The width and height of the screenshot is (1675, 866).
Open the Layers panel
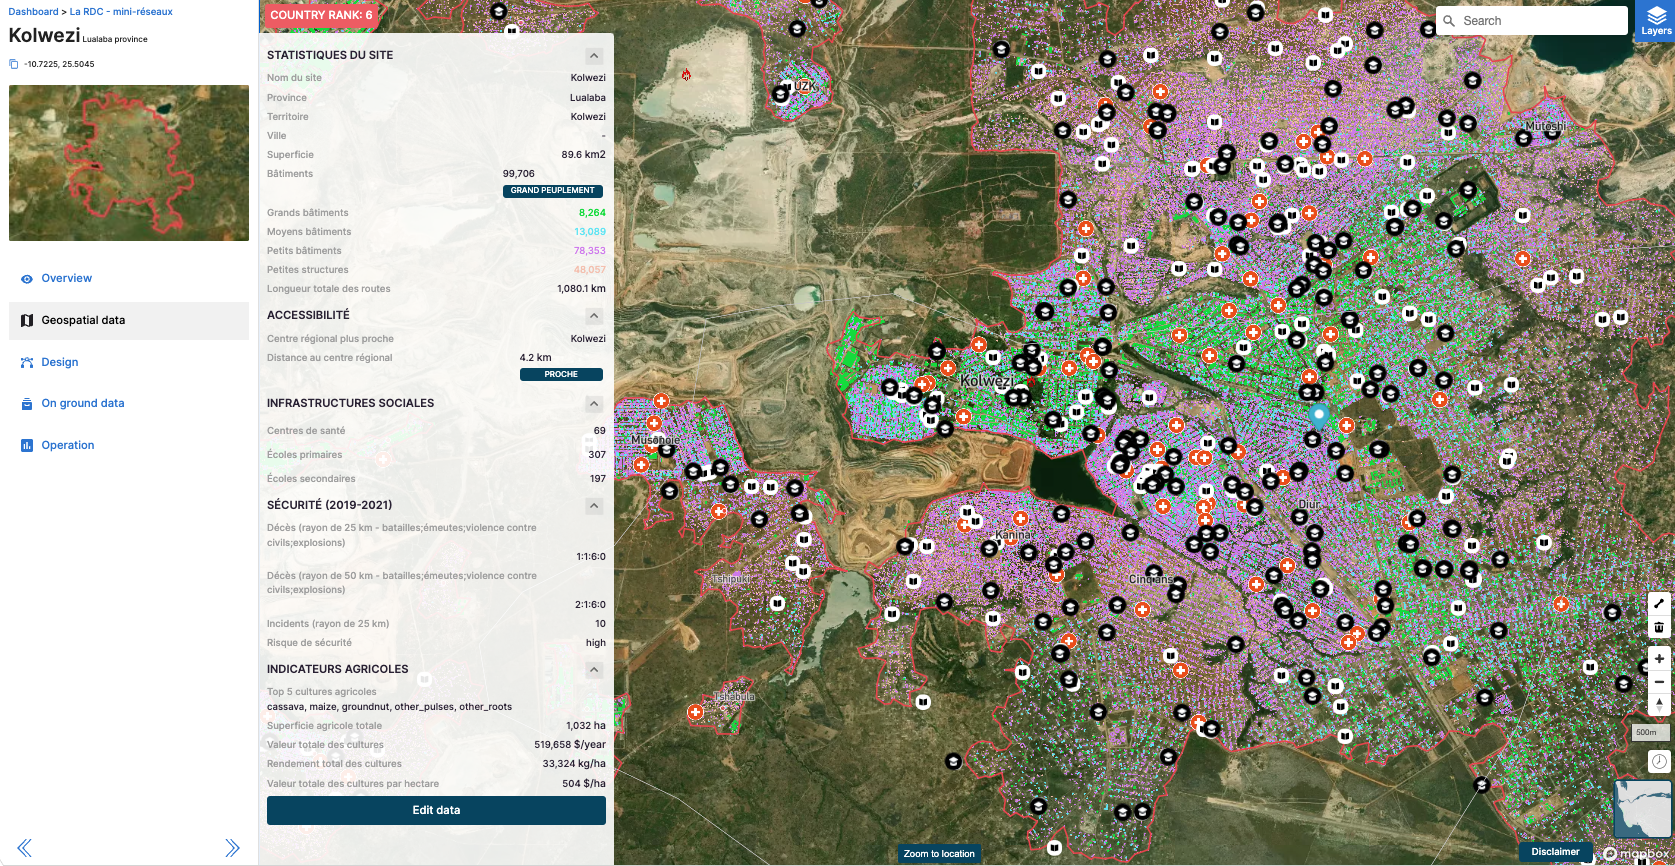pyautogui.click(x=1655, y=20)
